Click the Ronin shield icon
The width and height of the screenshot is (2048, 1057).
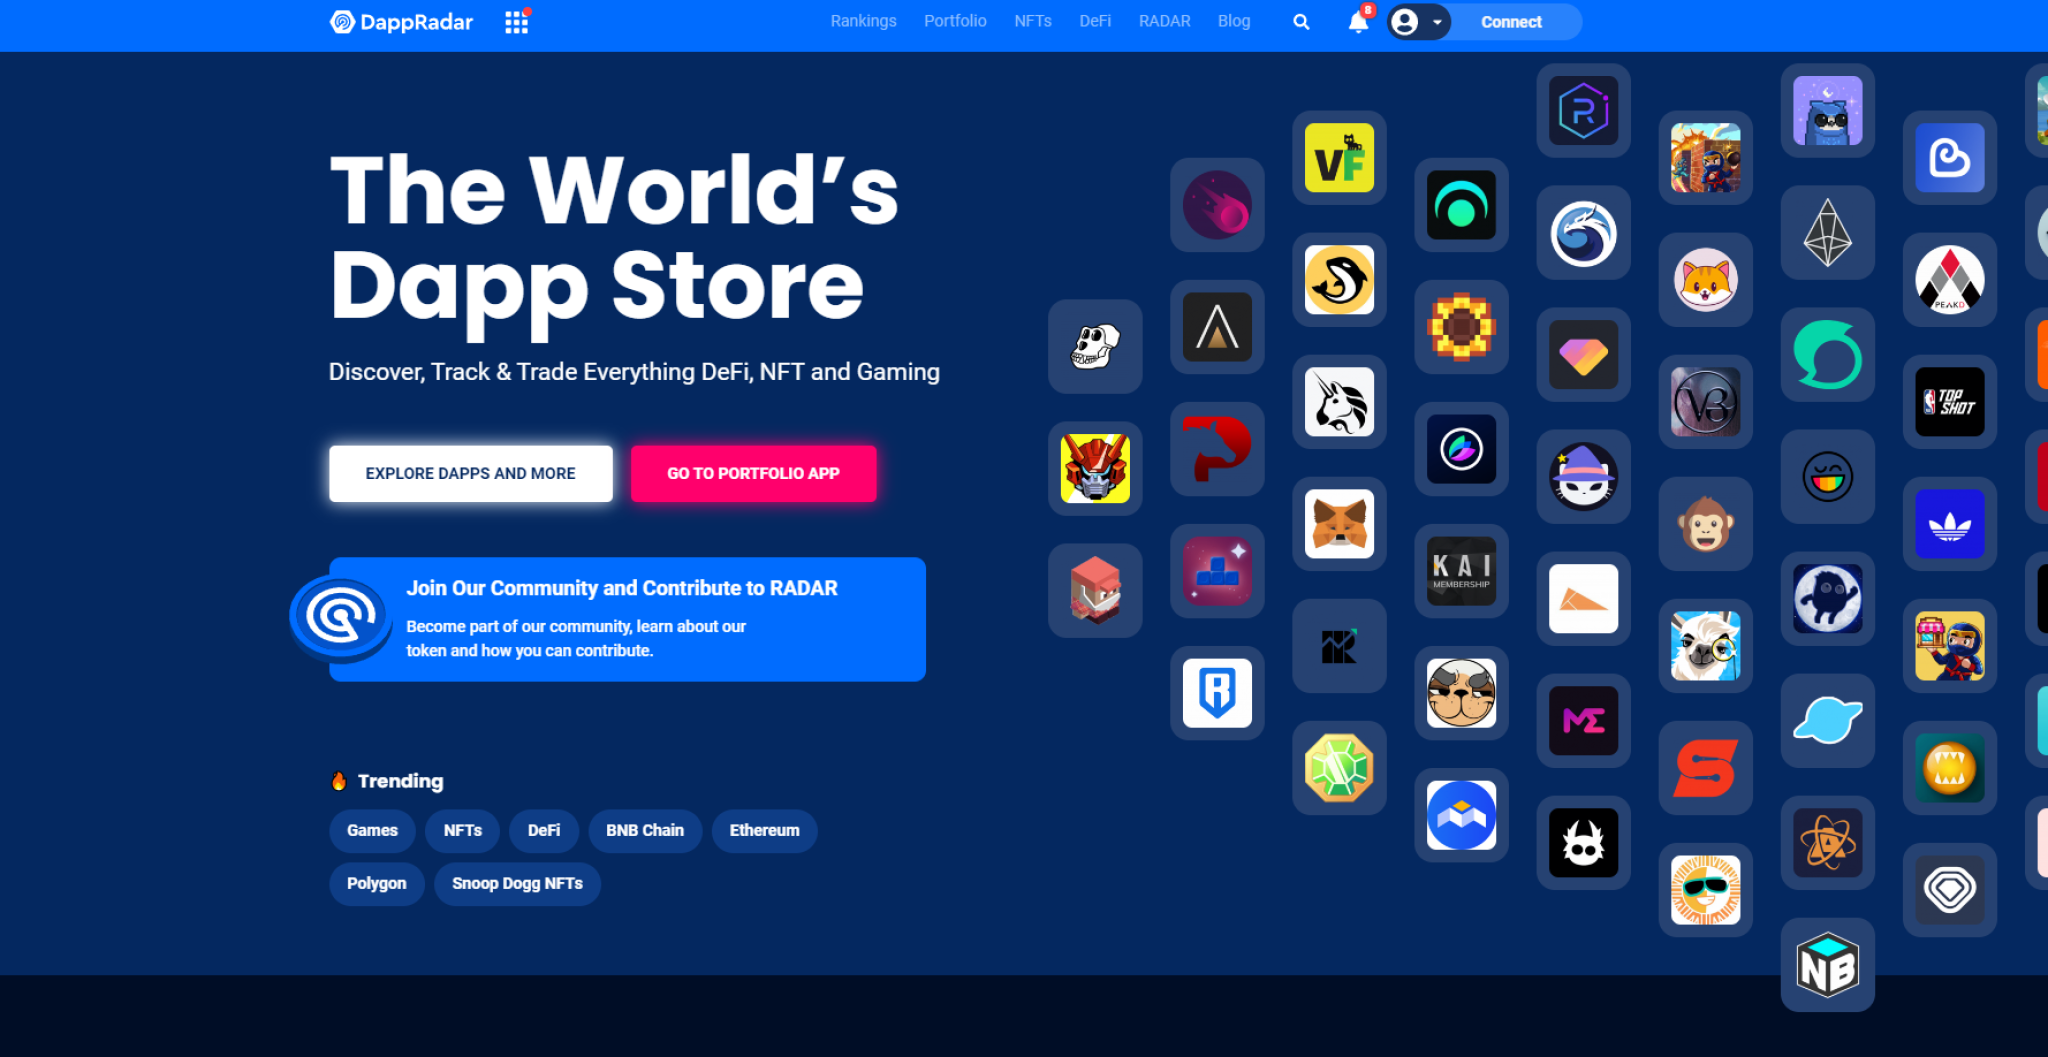click(x=1217, y=692)
